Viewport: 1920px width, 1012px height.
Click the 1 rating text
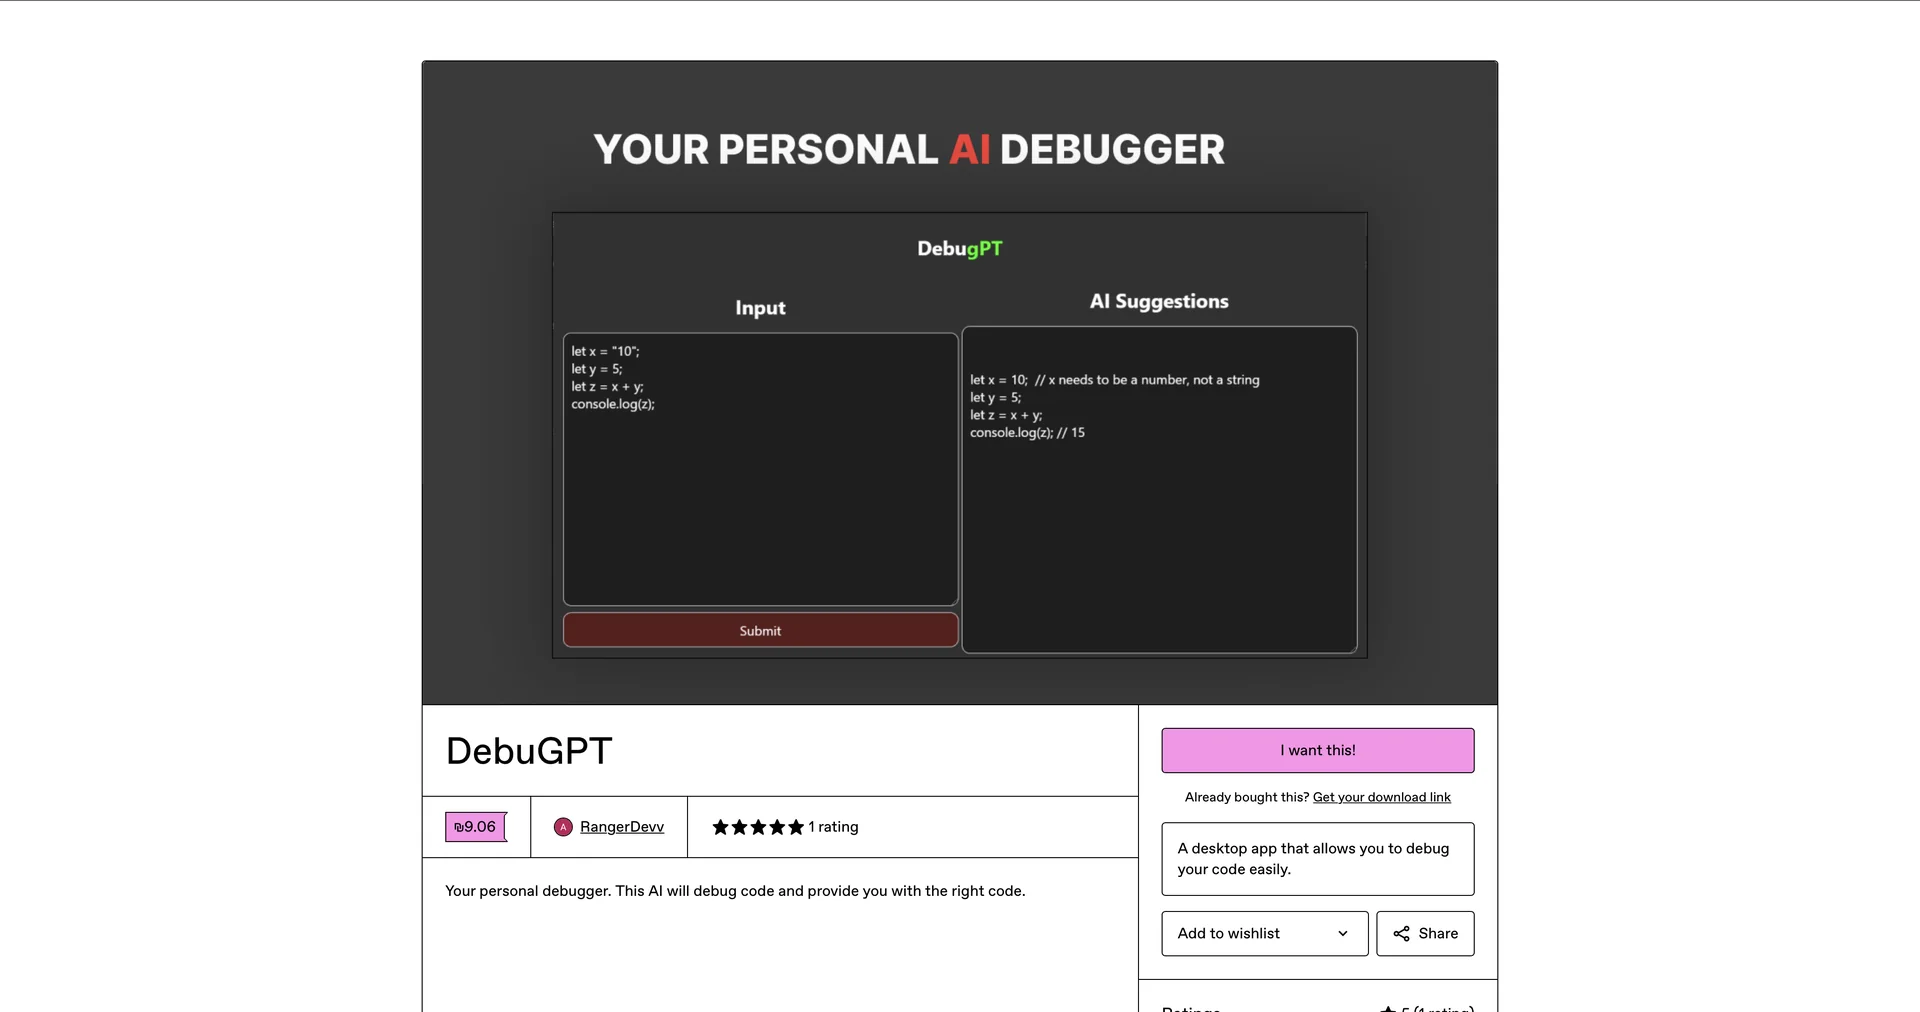[833, 827]
